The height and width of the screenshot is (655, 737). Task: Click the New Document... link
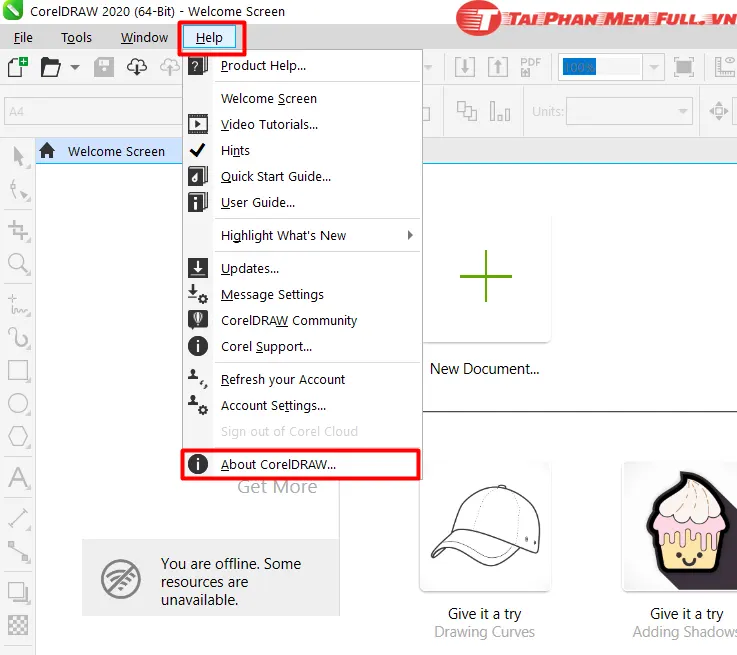[x=485, y=369]
